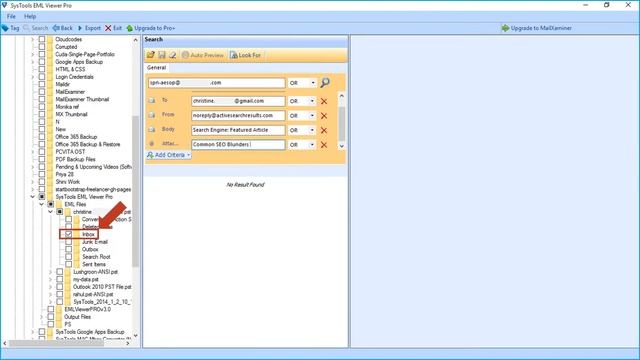Image resolution: width=640 pixels, height=360 pixels.
Task: Check the Sent Items folder checkbox
Action: click(x=68, y=264)
